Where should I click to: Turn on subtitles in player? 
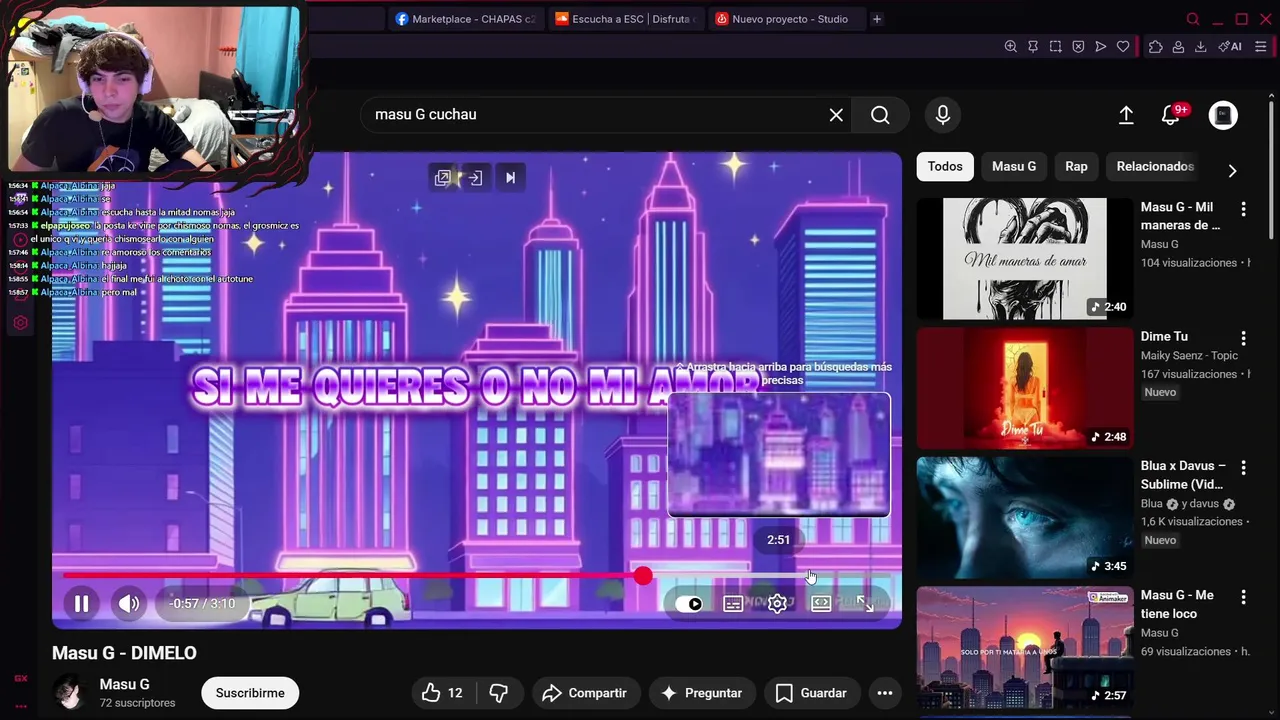pyautogui.click(x=733, y=604)
